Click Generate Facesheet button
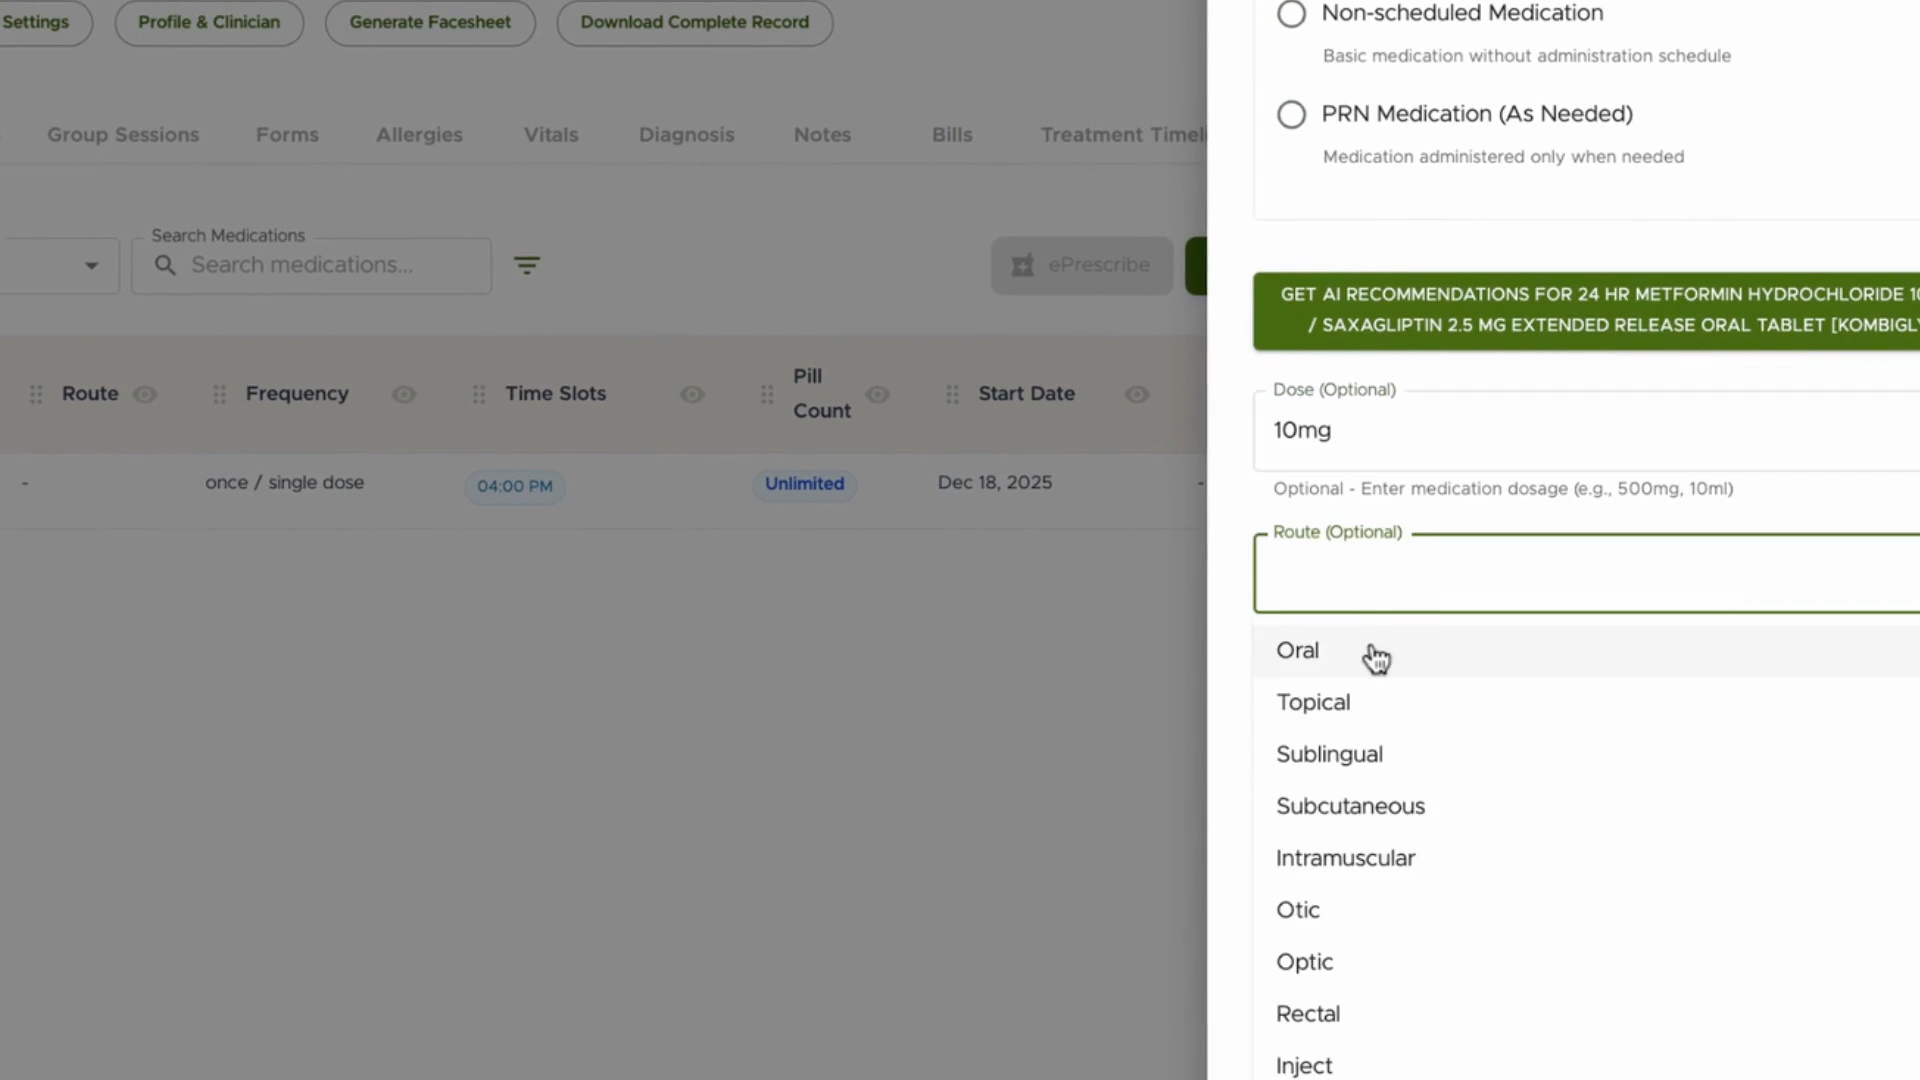 pyautogui.click(x=430, y=22)
